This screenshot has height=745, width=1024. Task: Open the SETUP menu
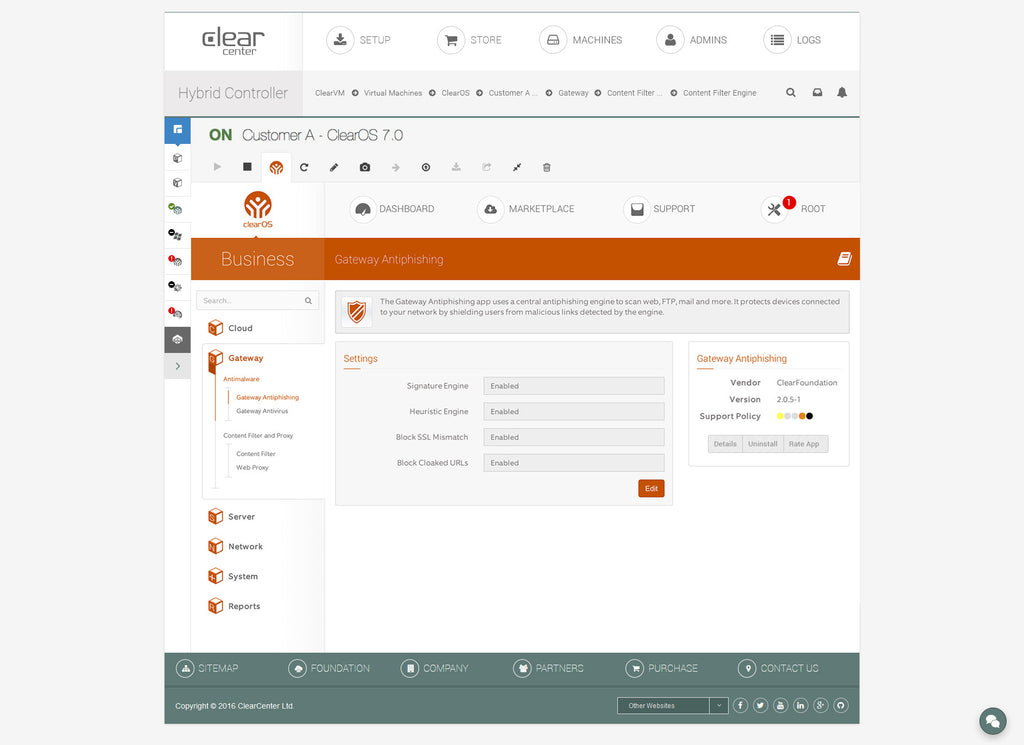click(359, 40)
